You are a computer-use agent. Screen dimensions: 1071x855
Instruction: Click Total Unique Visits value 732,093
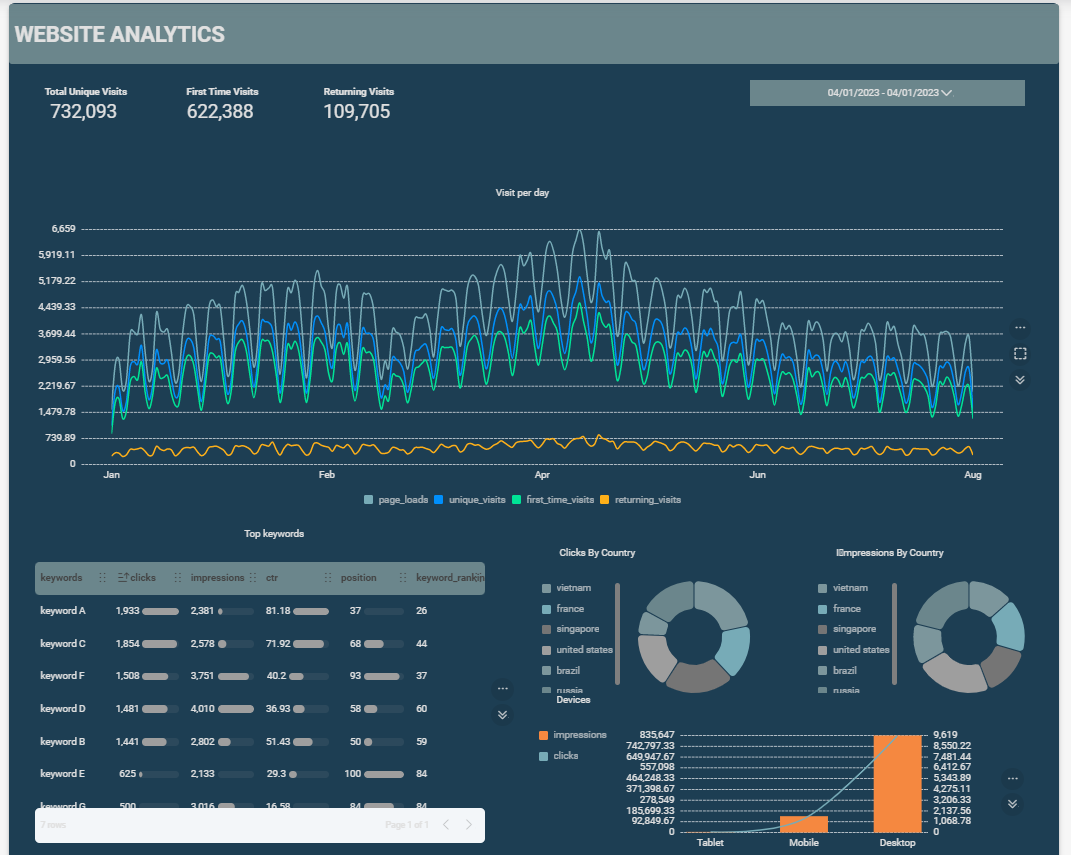point(83,111)
